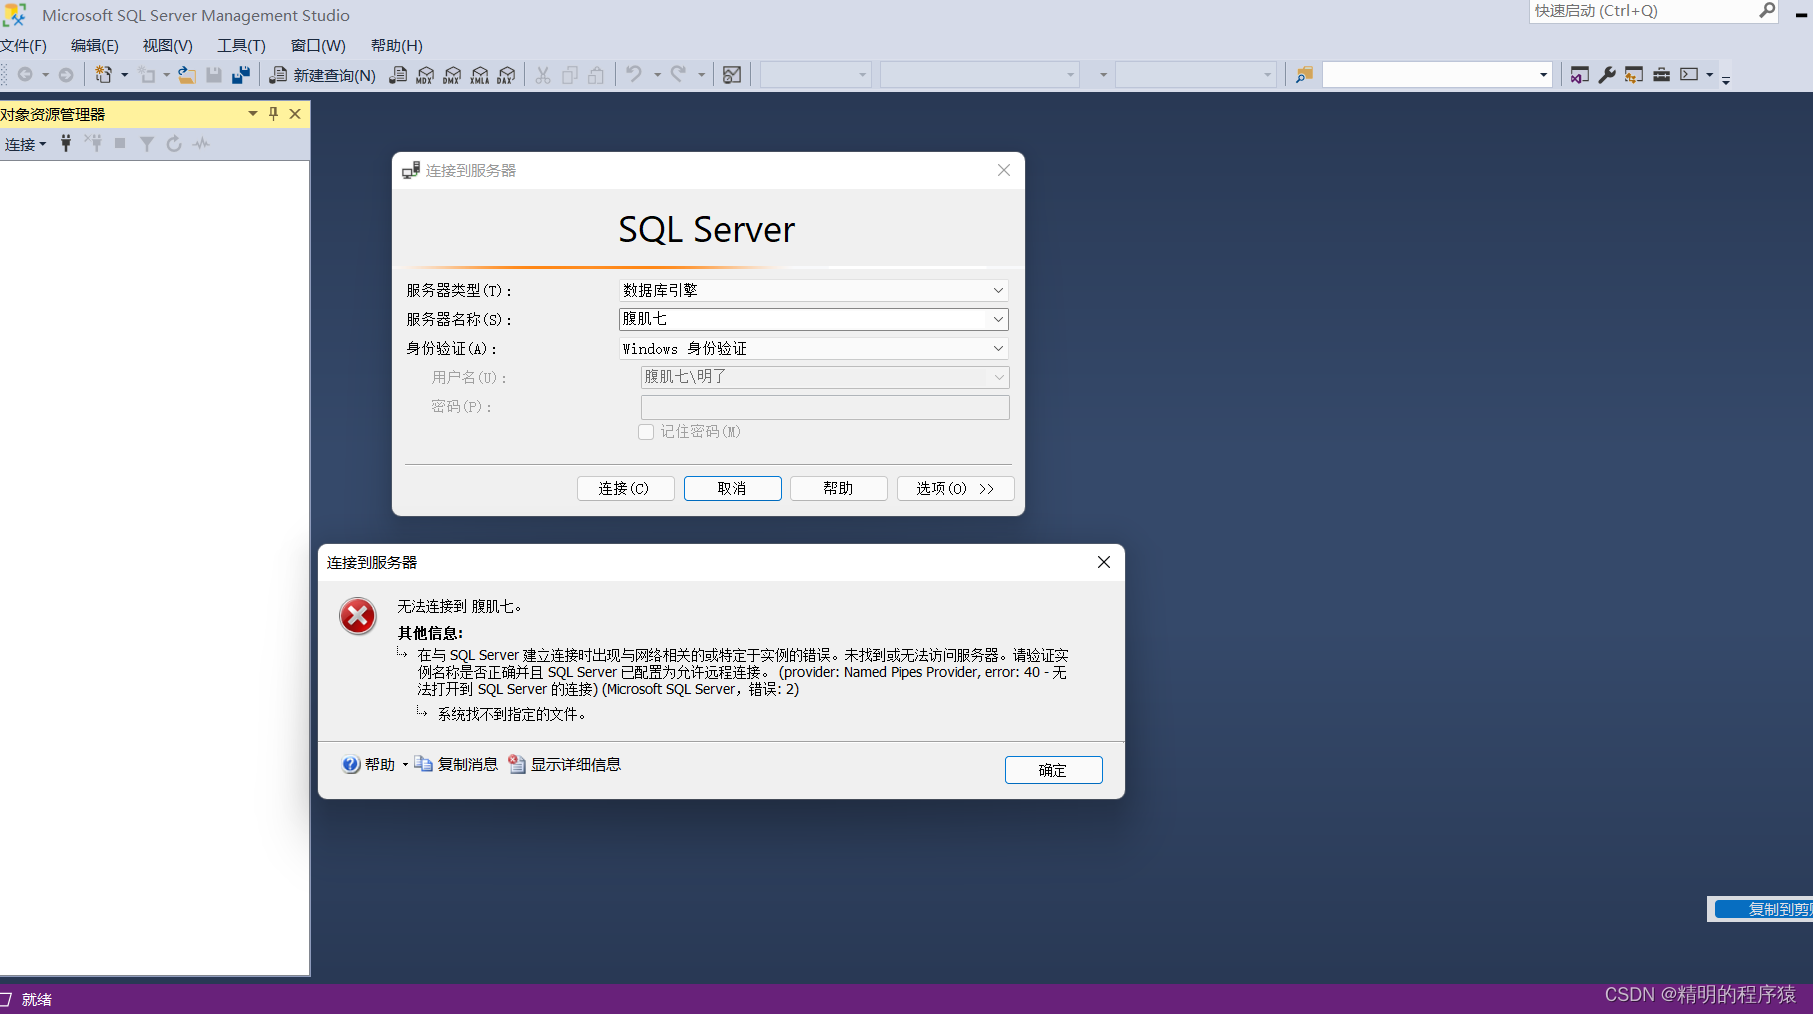Expand the undo history dropdown arrow

click(657, 75)
